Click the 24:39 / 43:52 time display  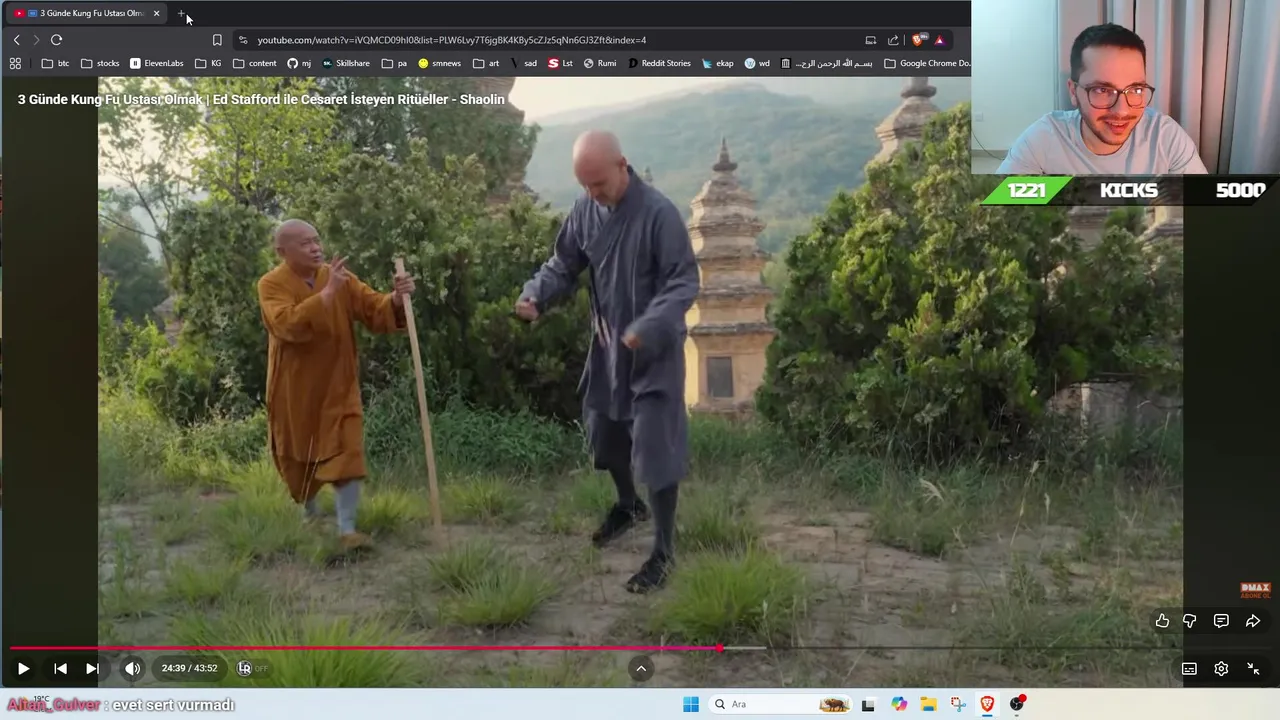(x=189, y=669)
